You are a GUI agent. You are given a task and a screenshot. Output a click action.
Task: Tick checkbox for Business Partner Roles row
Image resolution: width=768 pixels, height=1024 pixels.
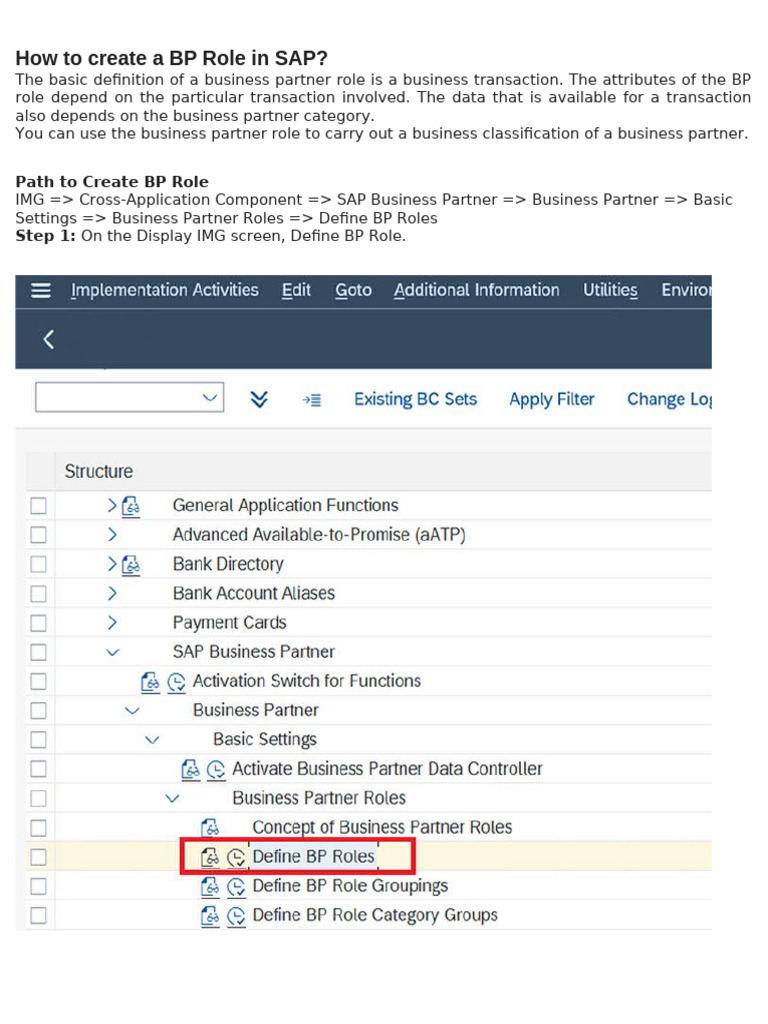(39, 798)
